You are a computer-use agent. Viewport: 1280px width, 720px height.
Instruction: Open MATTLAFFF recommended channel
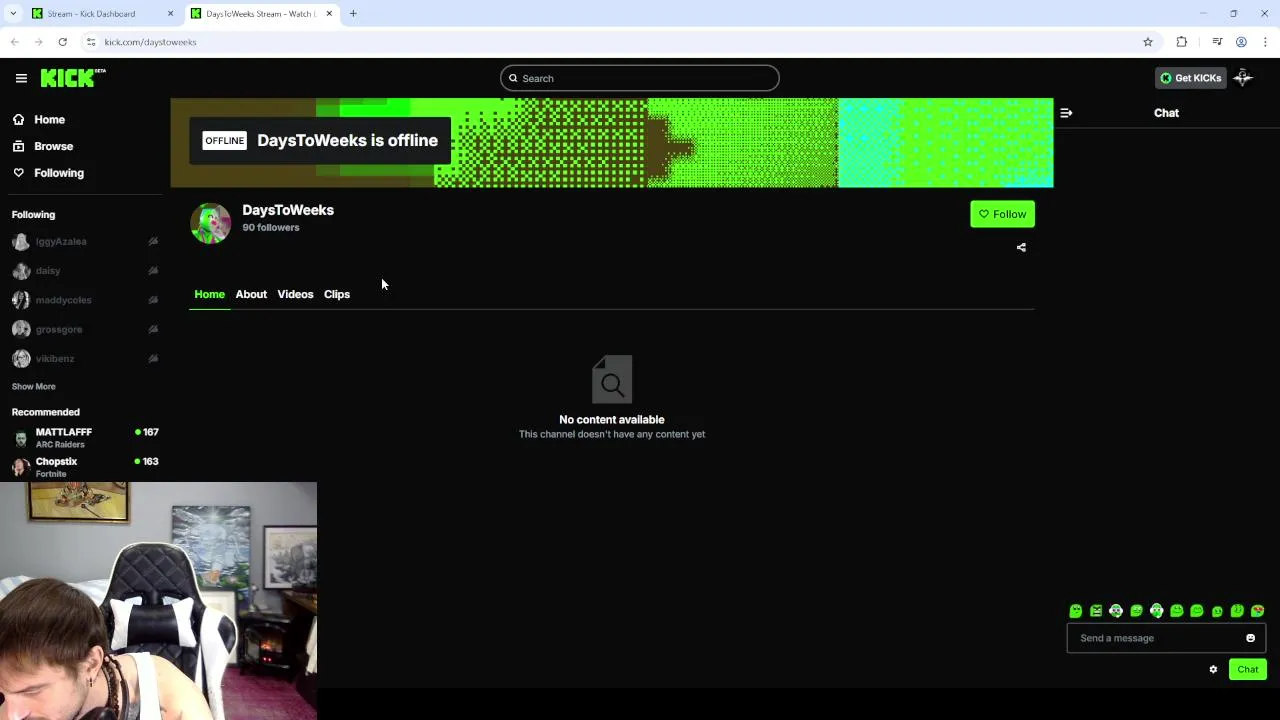pos(85,437)
